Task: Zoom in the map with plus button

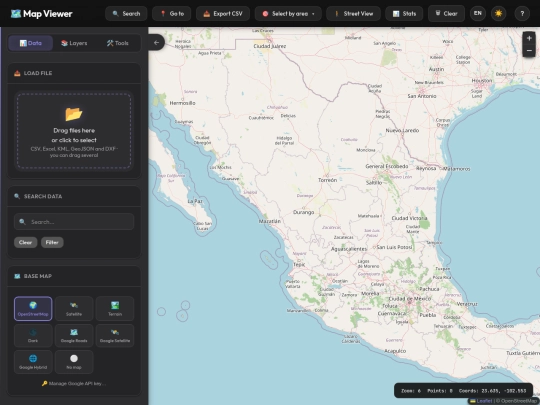Action: pos(529,38)
